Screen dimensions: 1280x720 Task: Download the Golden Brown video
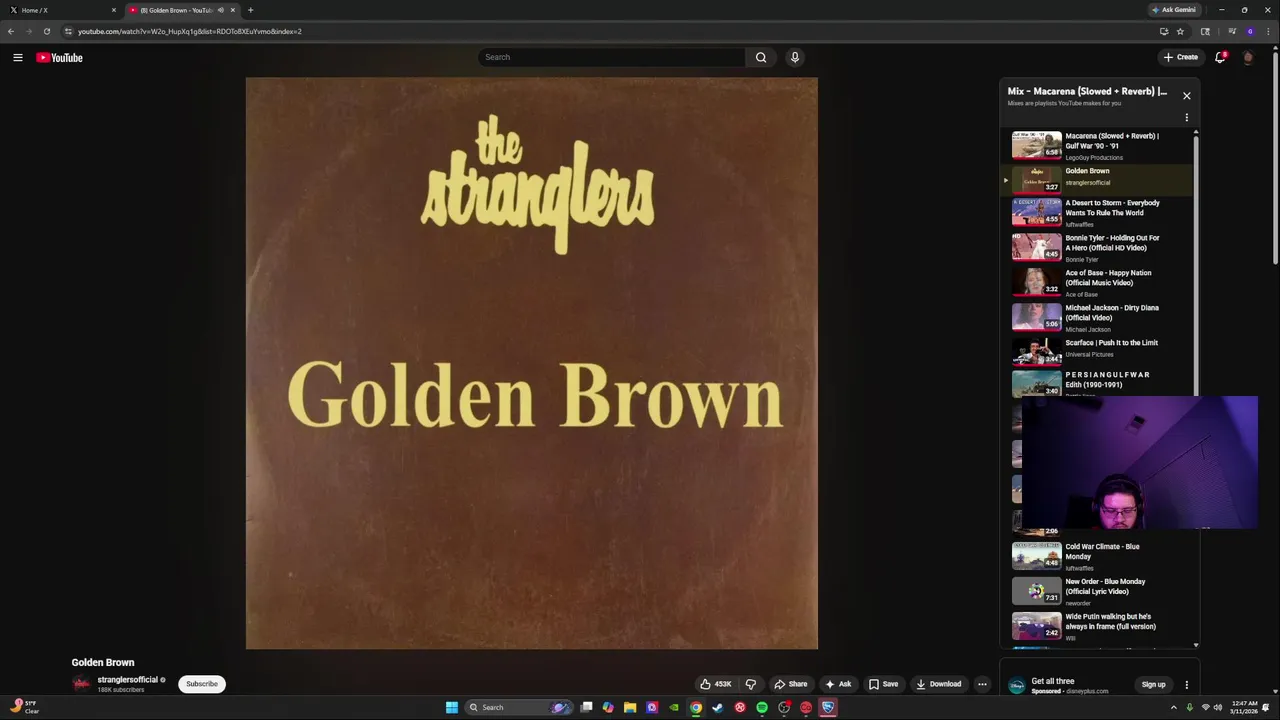pyautogui.click(x=938, y=684)
